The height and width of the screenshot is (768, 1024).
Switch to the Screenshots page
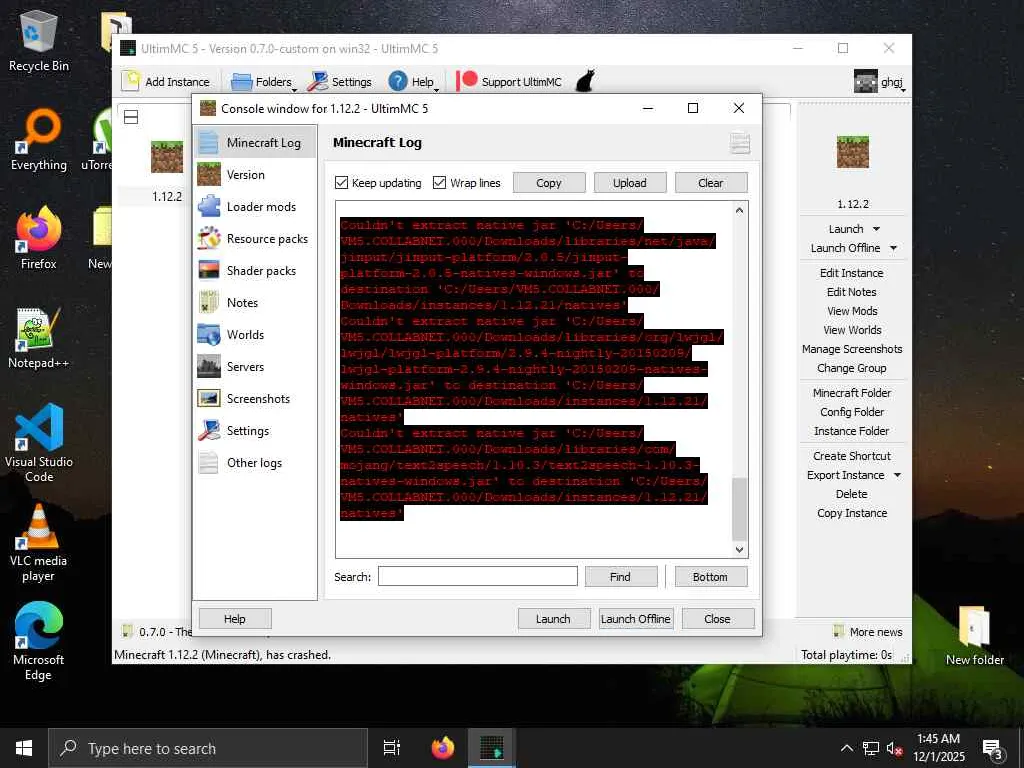pyautogui.click(x=255, y=398)
